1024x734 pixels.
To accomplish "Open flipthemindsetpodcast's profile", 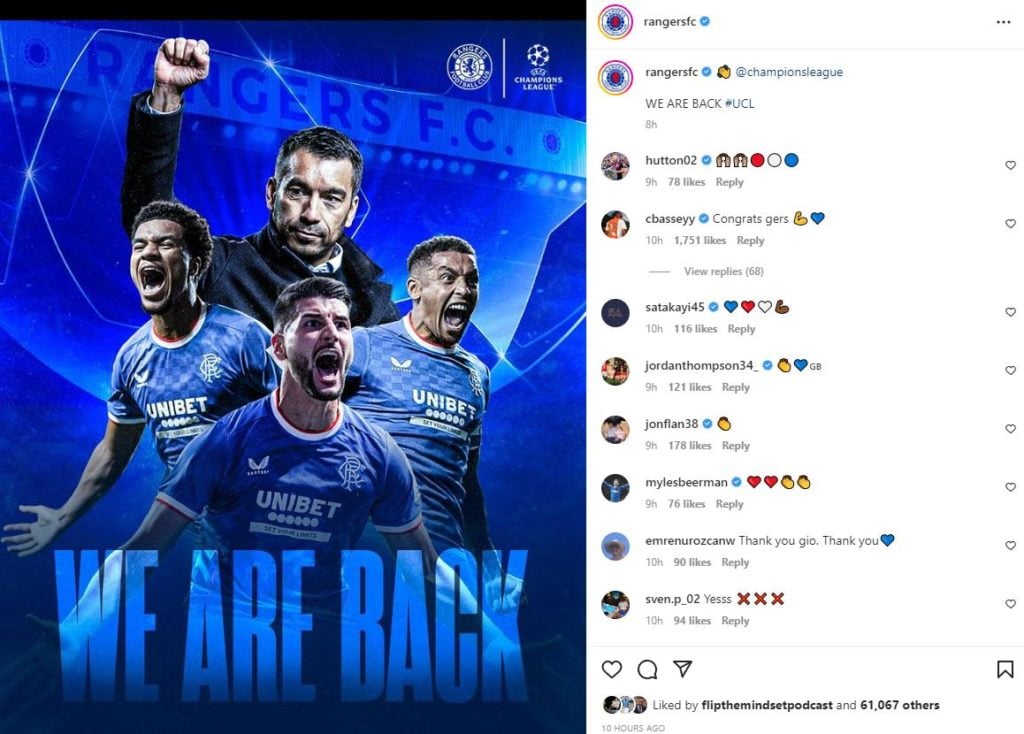I will tap(767, 705).
